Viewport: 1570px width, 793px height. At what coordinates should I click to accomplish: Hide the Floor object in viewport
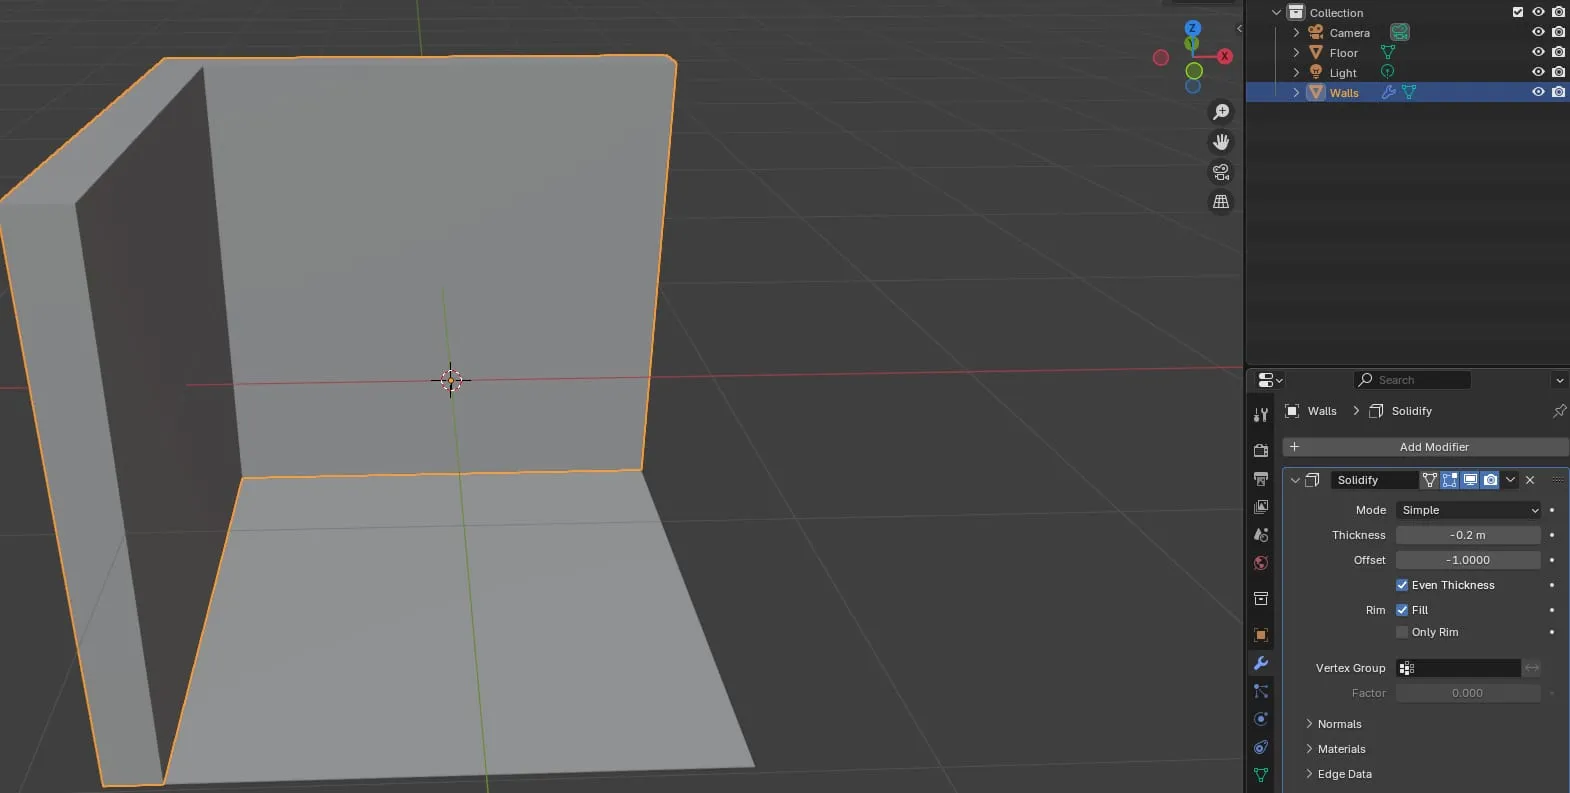coord(1538,52)
